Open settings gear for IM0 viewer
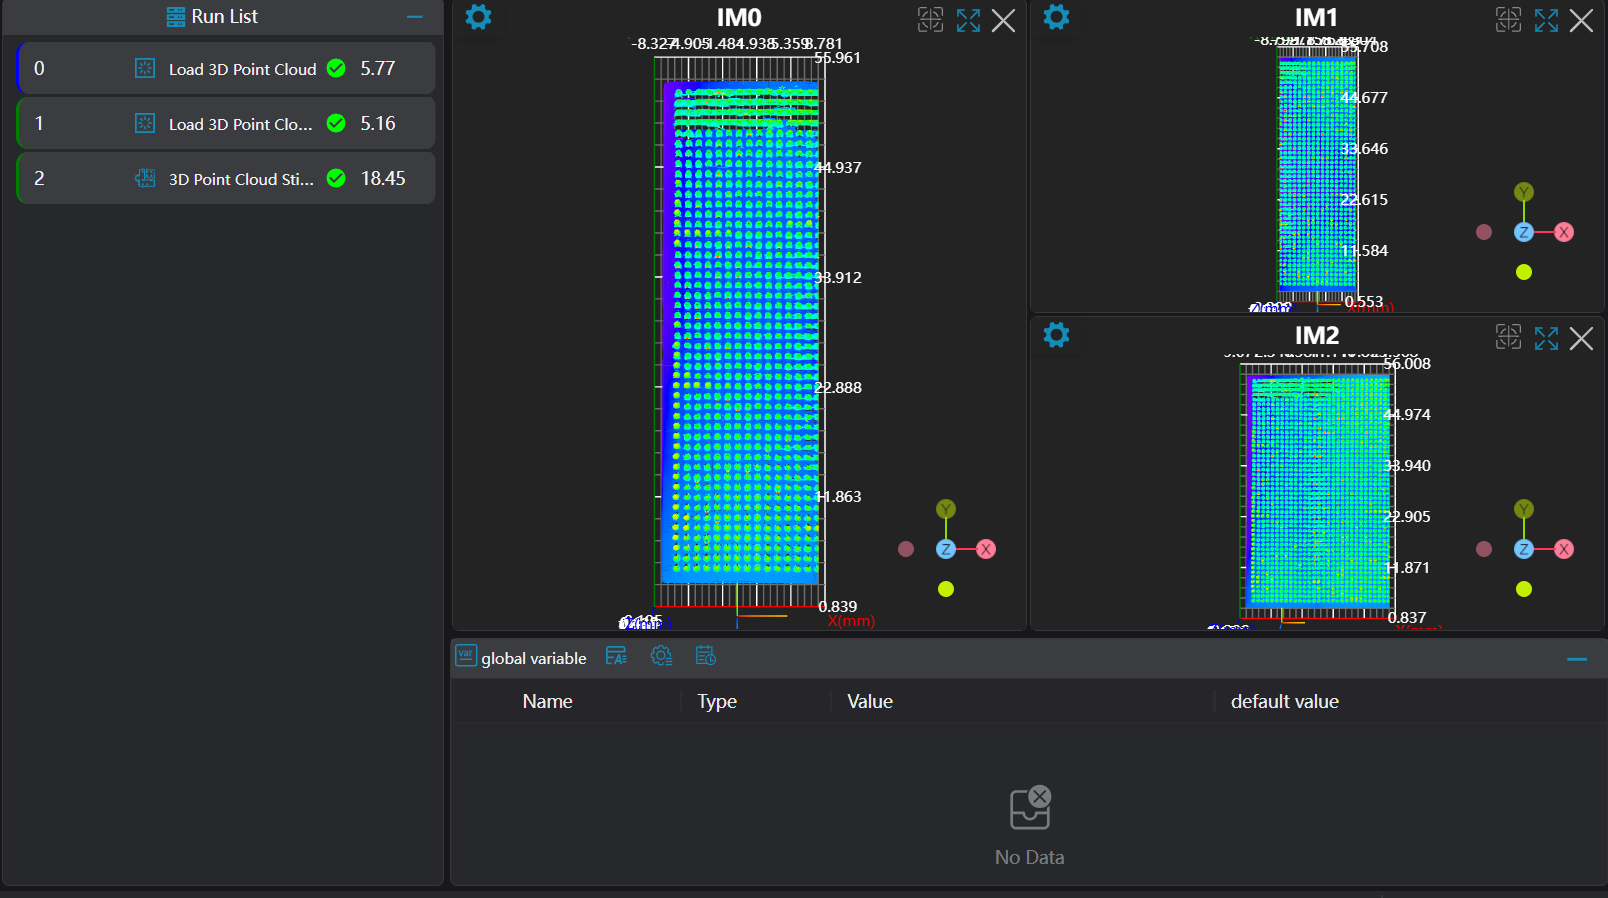 (x=479, y=17)
